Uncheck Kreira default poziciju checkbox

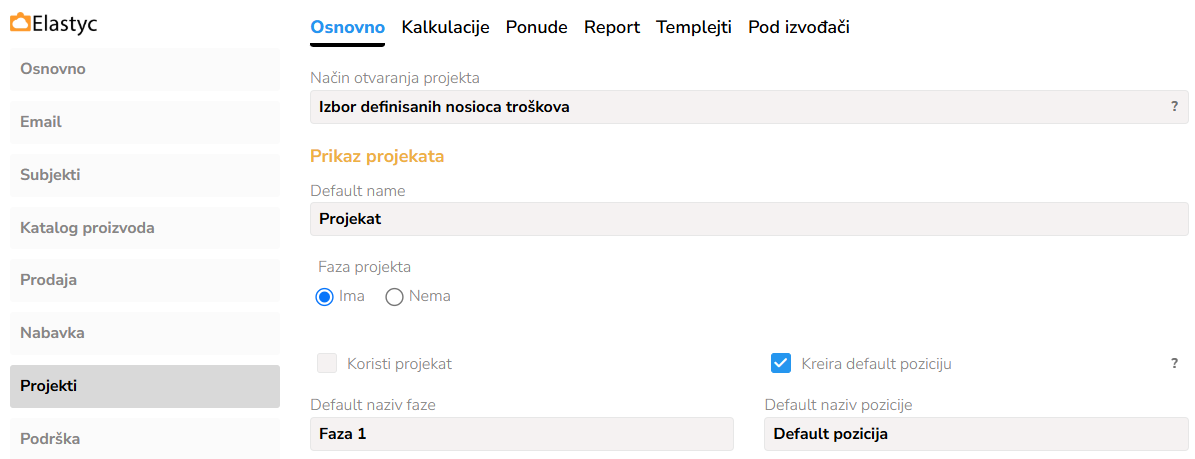click(782, 363)
